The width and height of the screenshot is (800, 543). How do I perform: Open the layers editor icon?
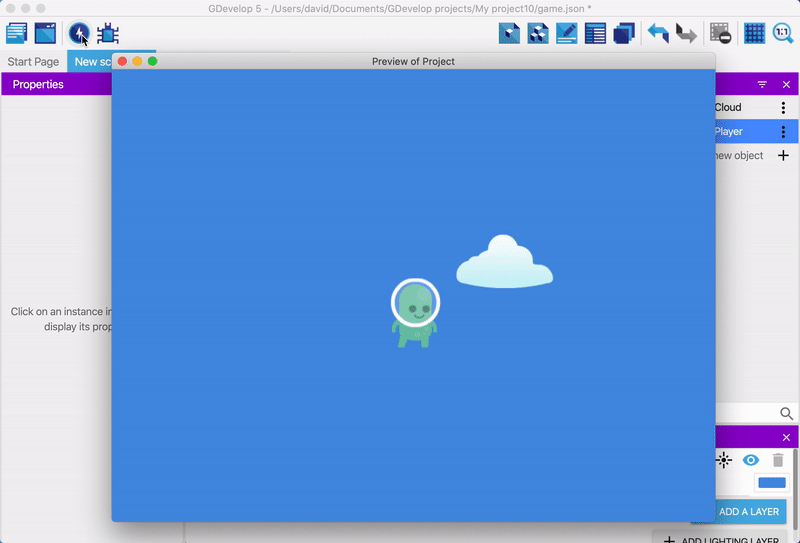pyautogui.click(x=625, y=33)
